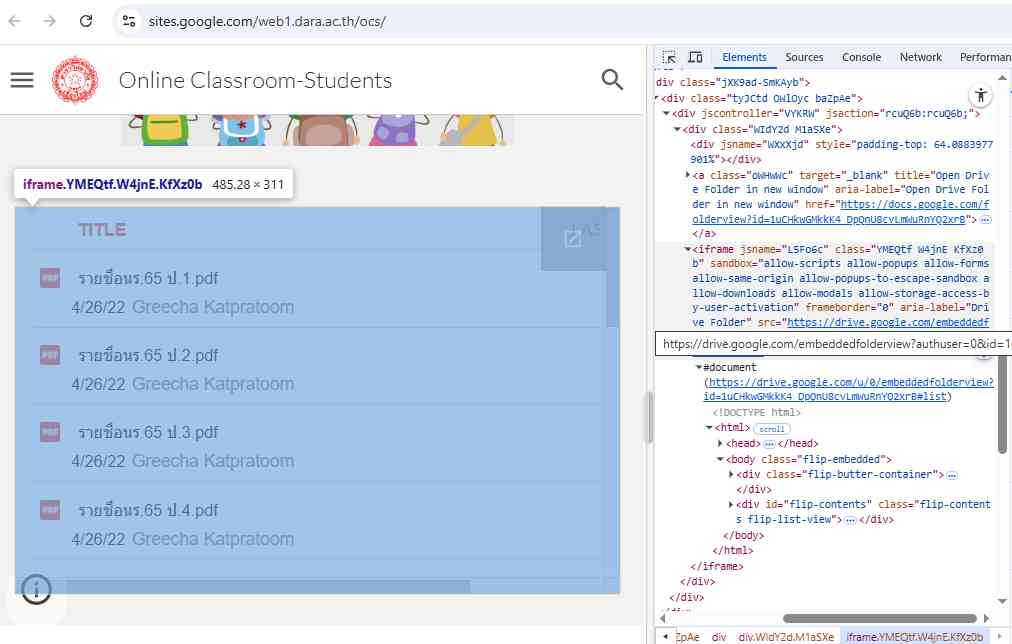Expand the flip-butter-container div
The width and height of the screenshot is (1012, 644).
pyautogui.click(x=732, y=474)
